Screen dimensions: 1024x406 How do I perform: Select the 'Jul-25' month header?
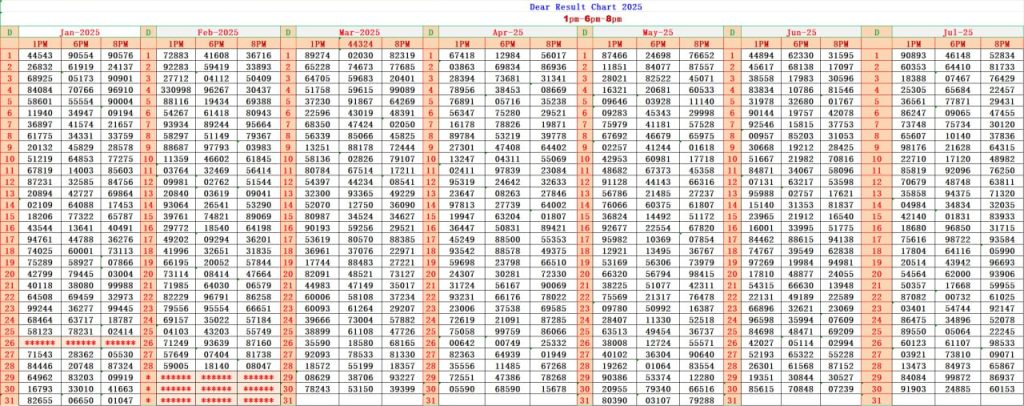coord(957,32)
